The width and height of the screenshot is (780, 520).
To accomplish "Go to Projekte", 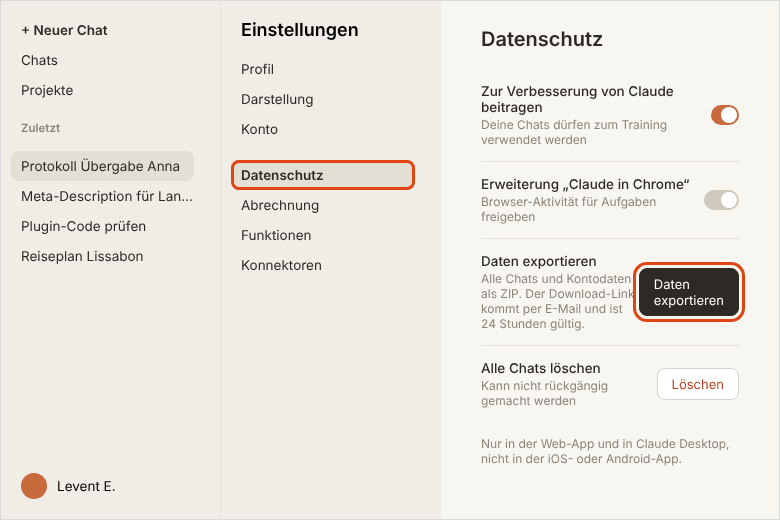I will coord(47,90).
